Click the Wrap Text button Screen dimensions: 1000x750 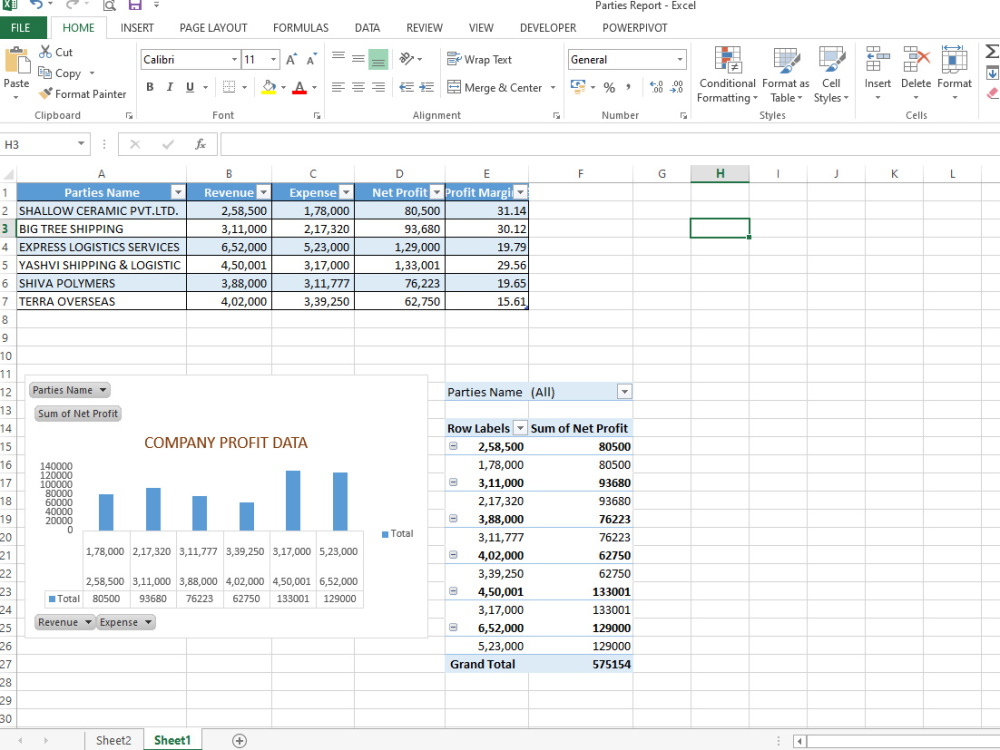pos(479,59)
